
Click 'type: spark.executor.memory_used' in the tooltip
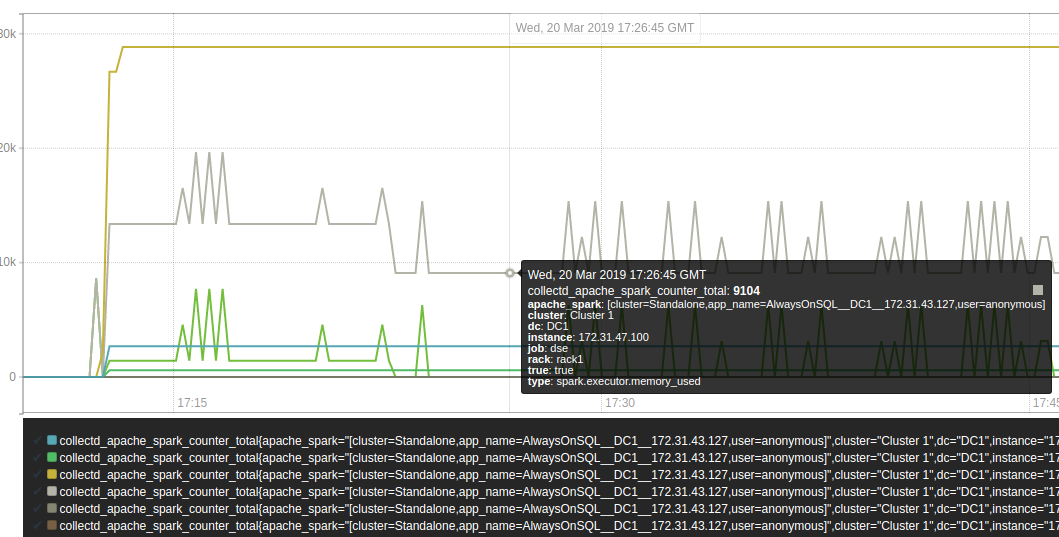(614, 382)
